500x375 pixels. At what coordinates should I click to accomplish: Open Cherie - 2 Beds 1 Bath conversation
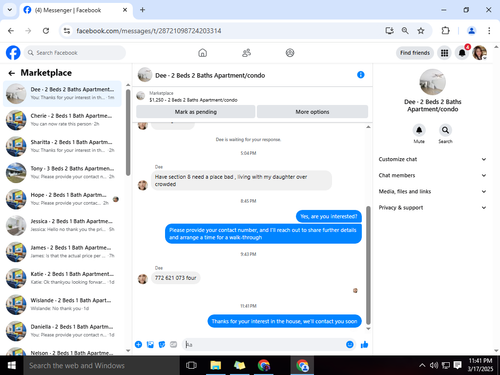(62, 120)
